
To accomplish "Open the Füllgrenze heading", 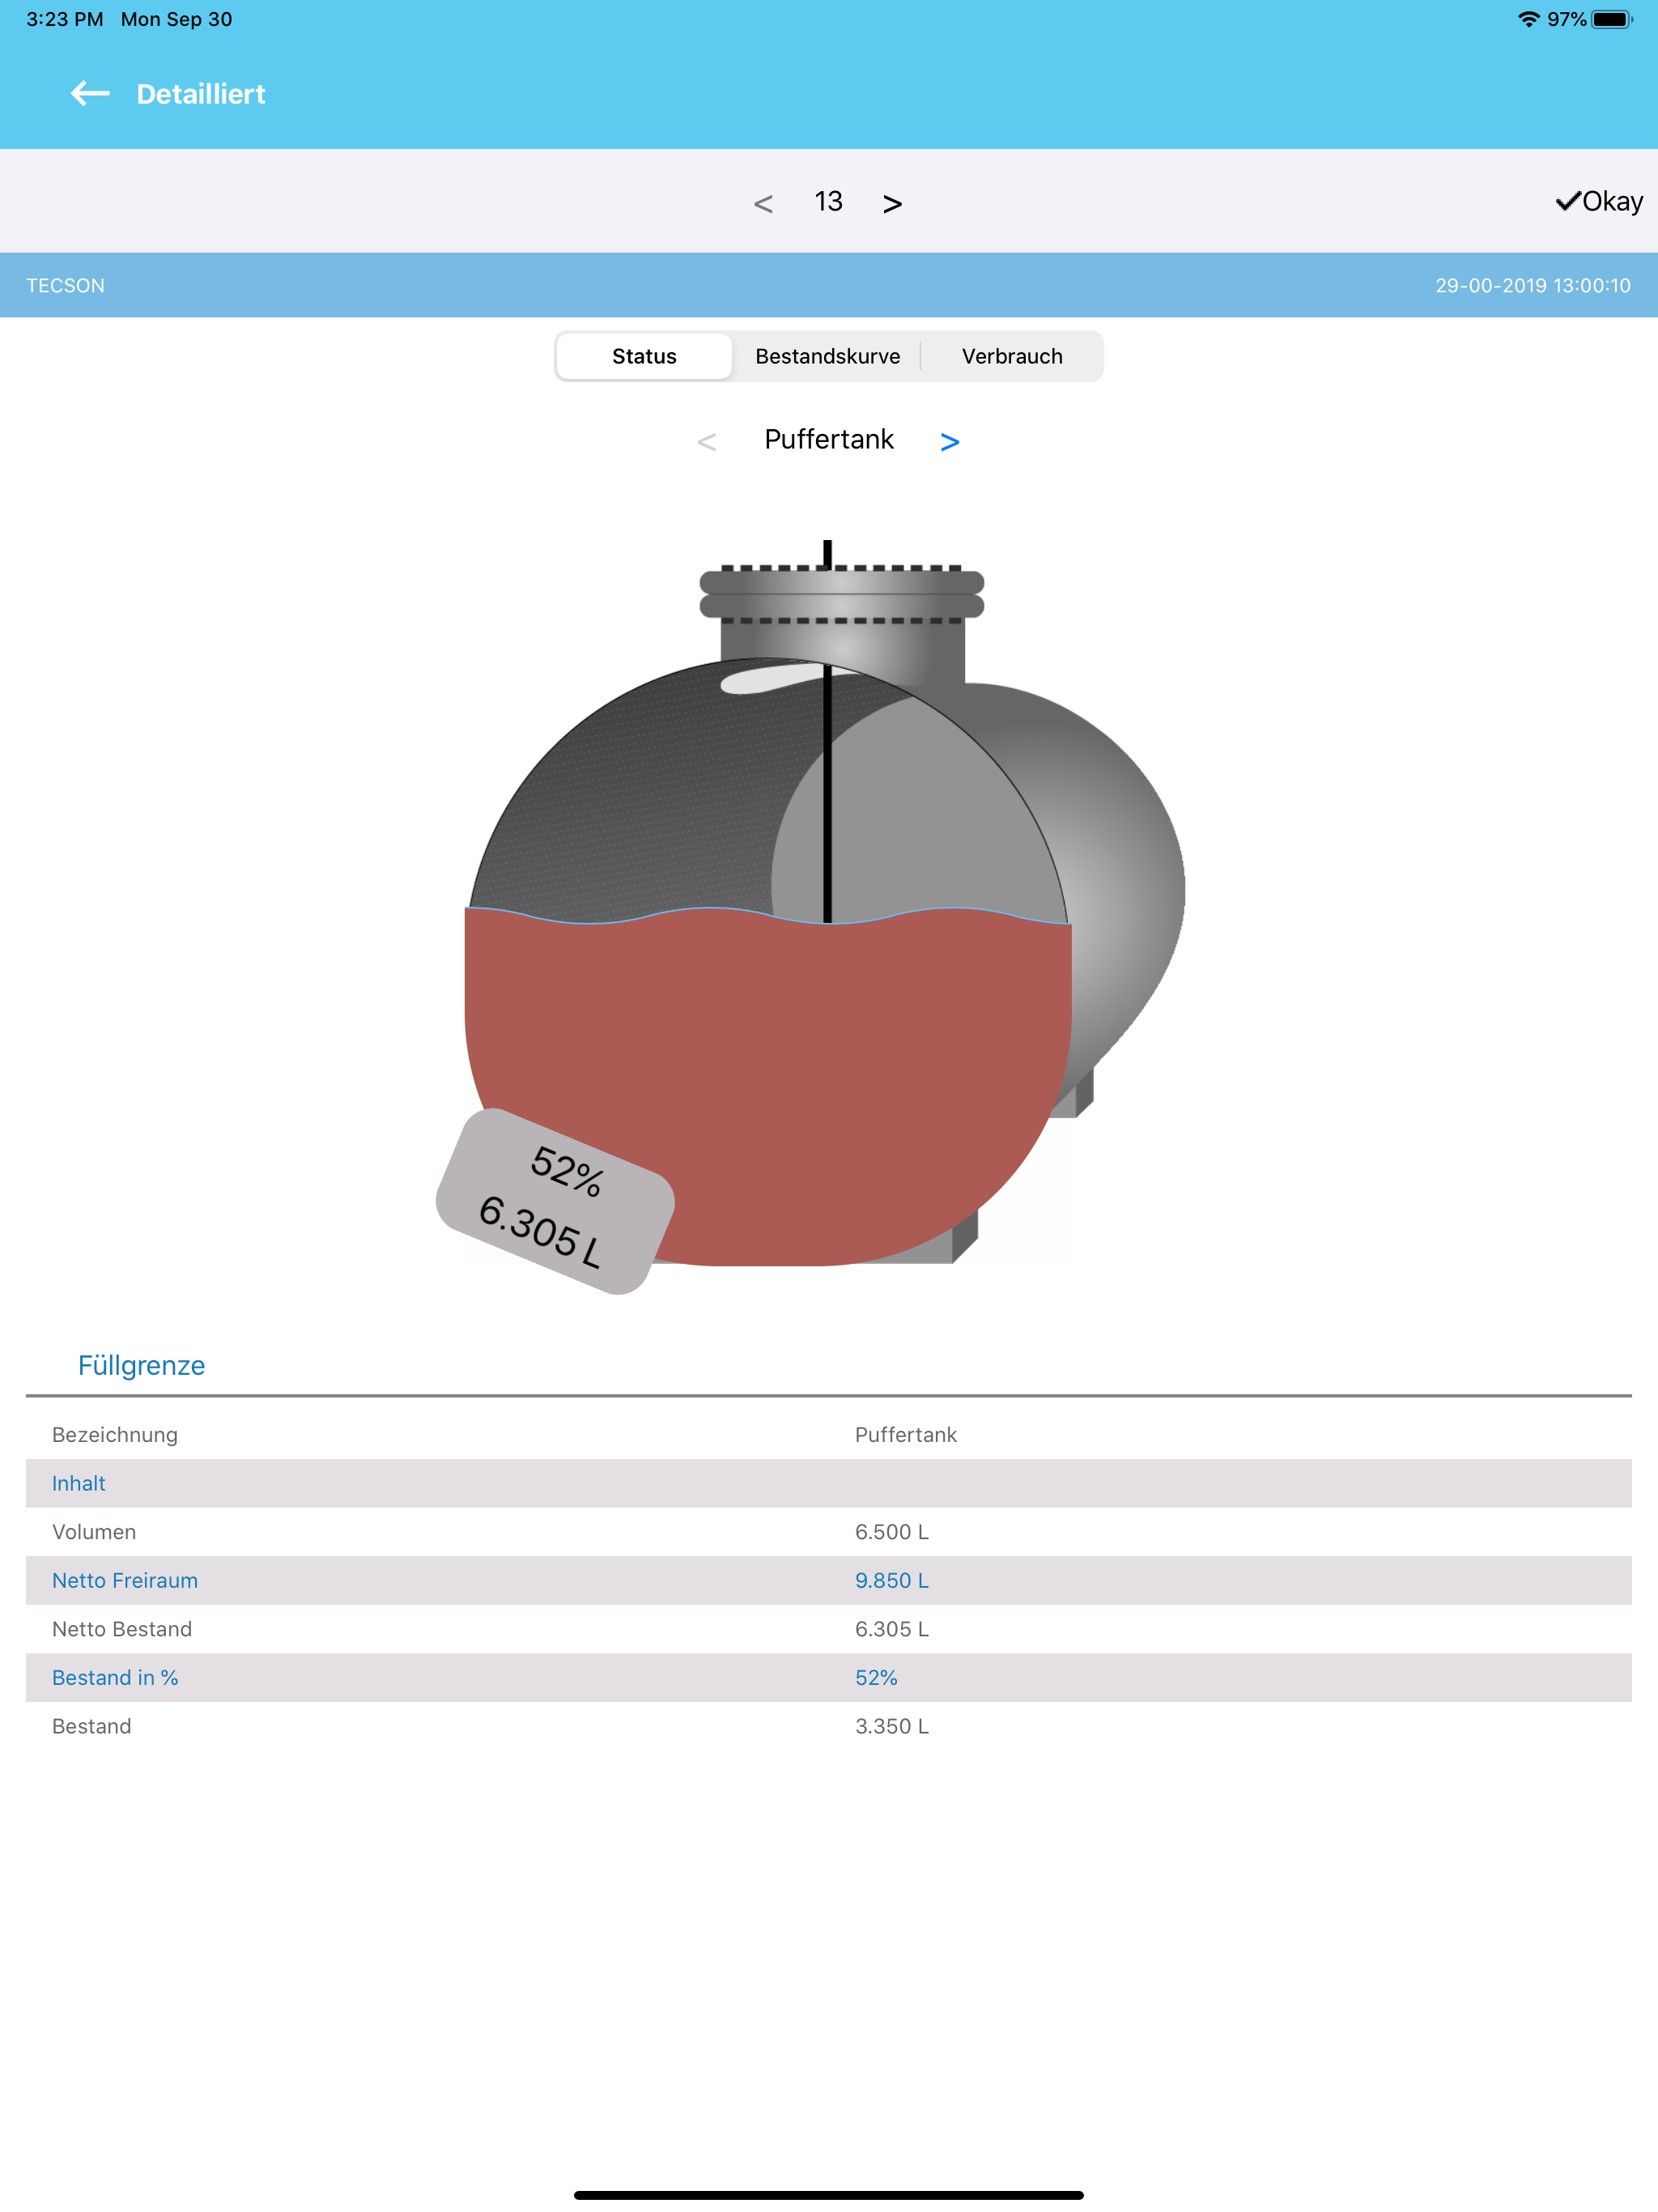I will (x=141, y=1365).
